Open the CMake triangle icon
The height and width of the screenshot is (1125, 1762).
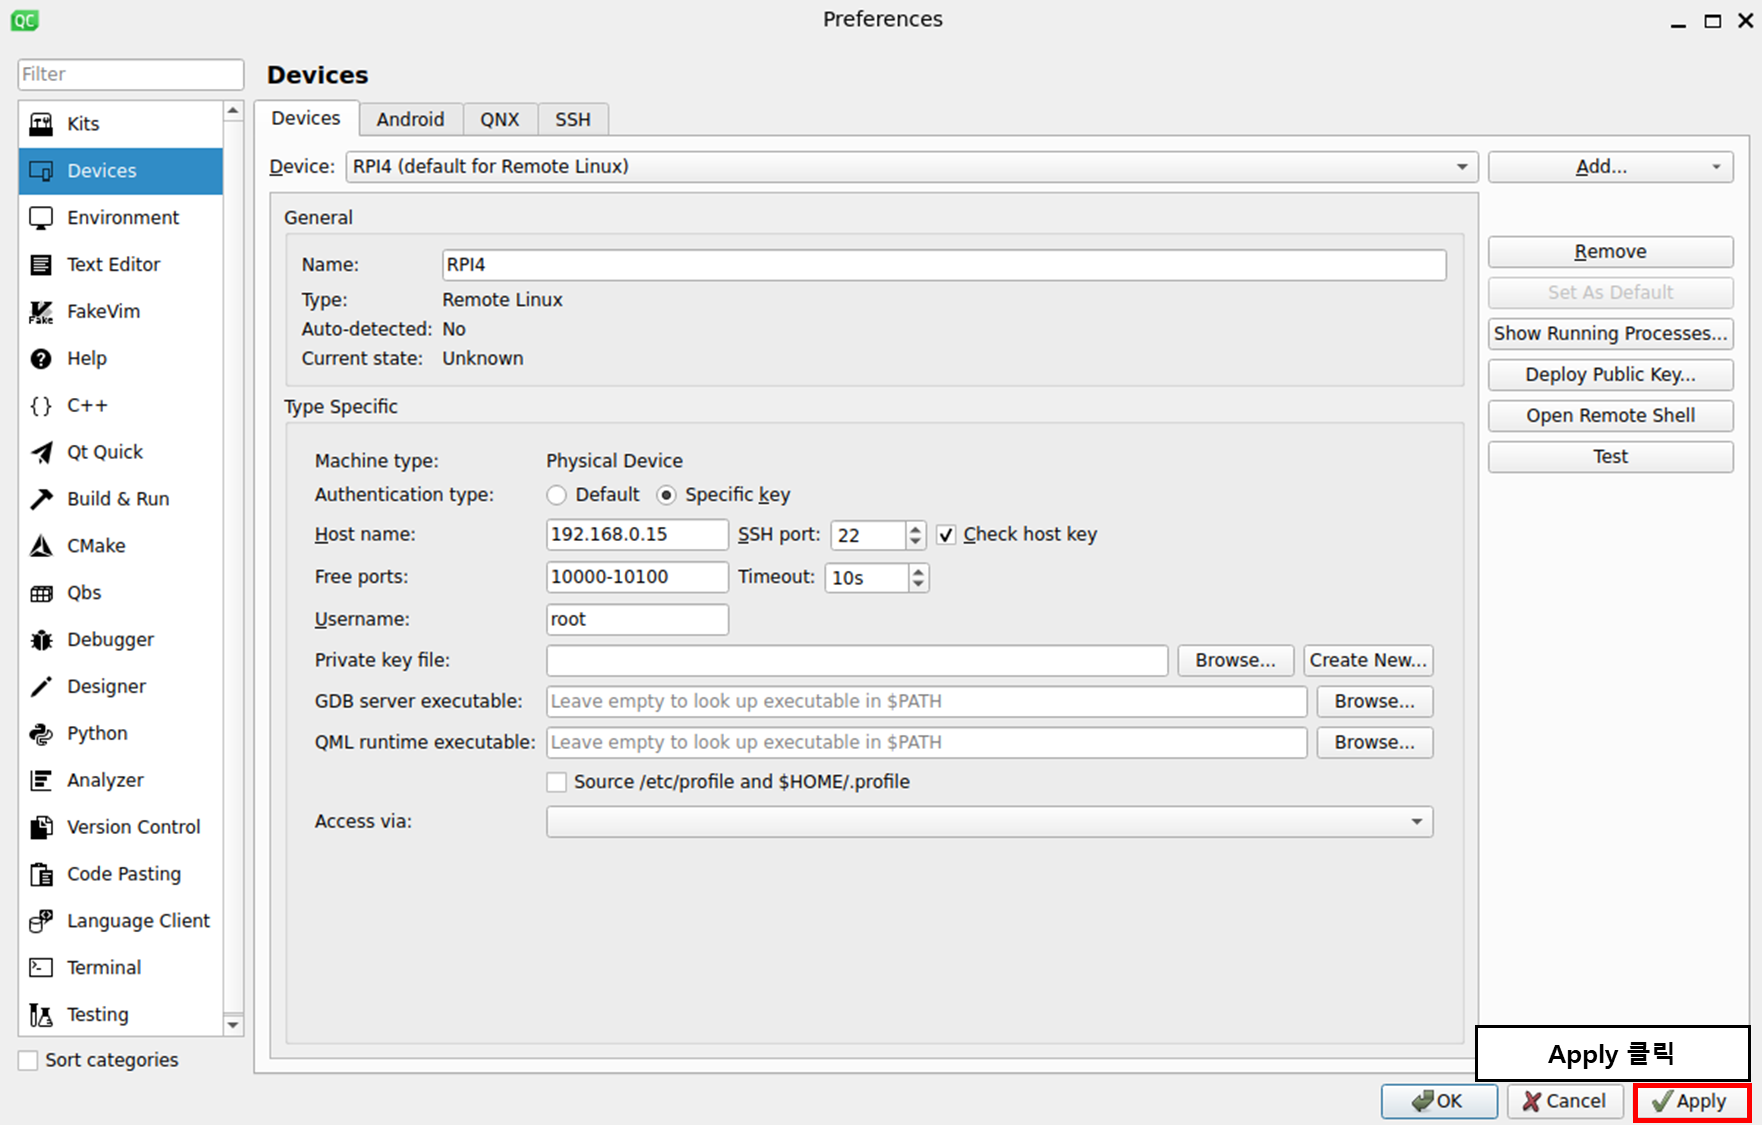(x=41, y=546)
